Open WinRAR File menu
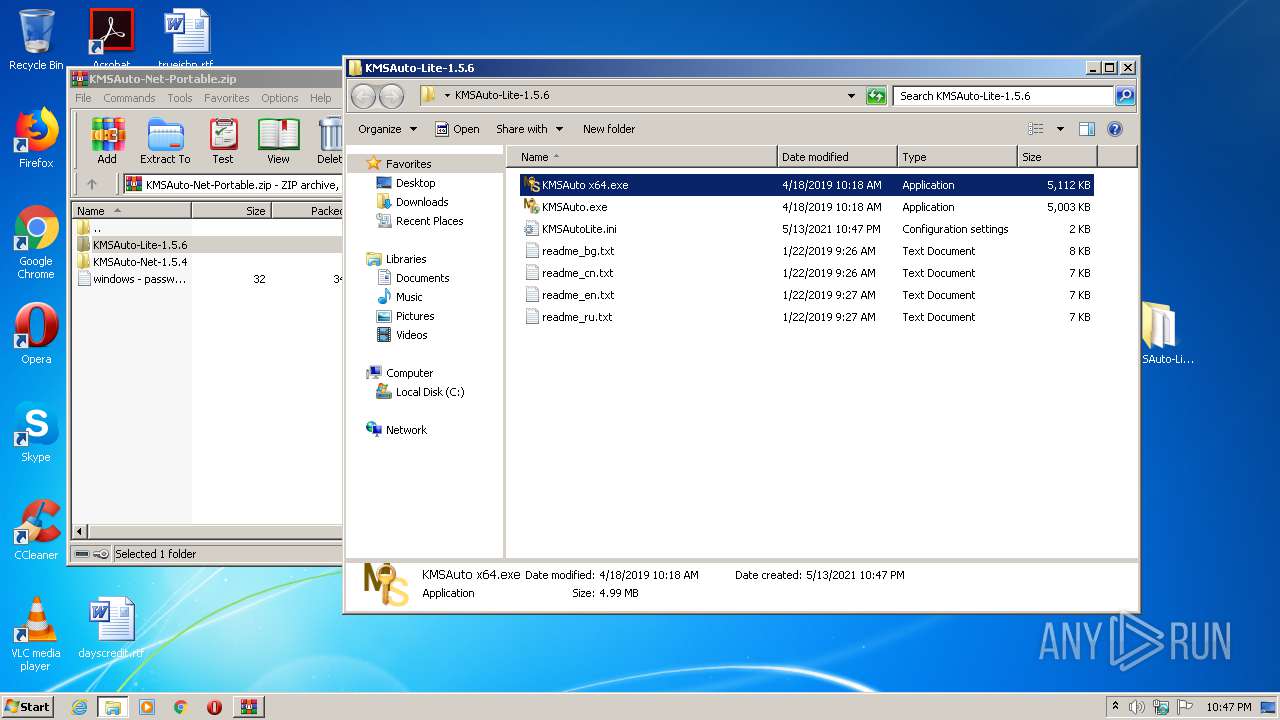This screenshot has width=1280, height=720. [x=83, y=98]
